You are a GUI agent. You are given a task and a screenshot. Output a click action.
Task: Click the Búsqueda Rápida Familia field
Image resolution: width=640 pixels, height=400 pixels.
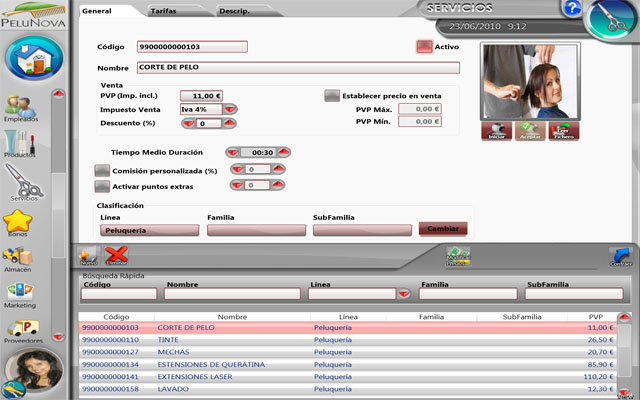coord(468,294)
